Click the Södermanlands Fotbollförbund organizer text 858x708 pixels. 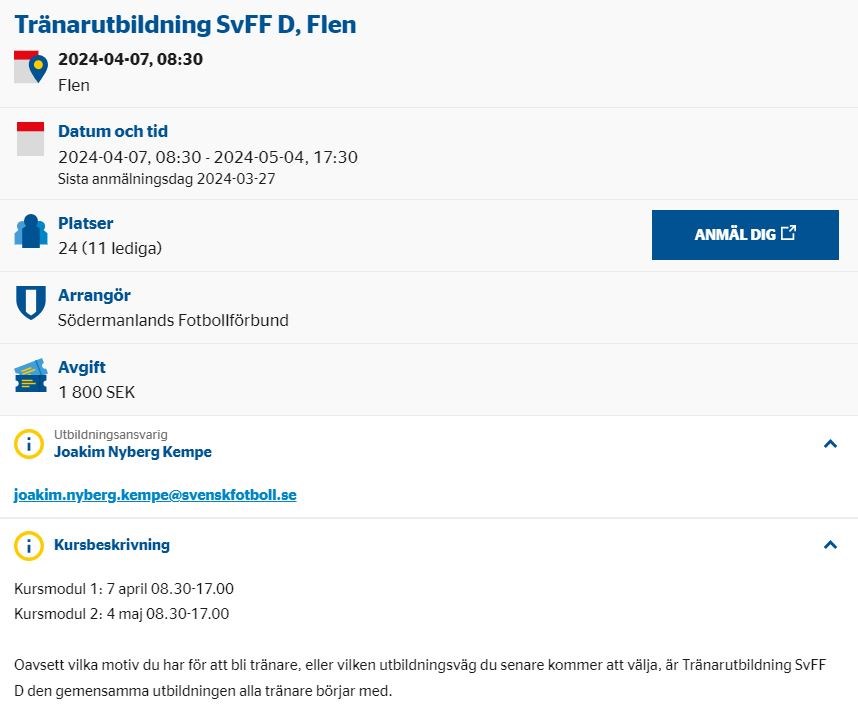click(x=174, y=320)
